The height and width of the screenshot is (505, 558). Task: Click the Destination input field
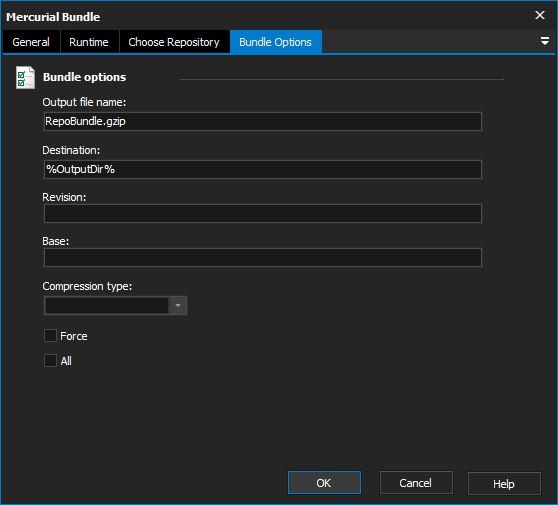point(263,169)
